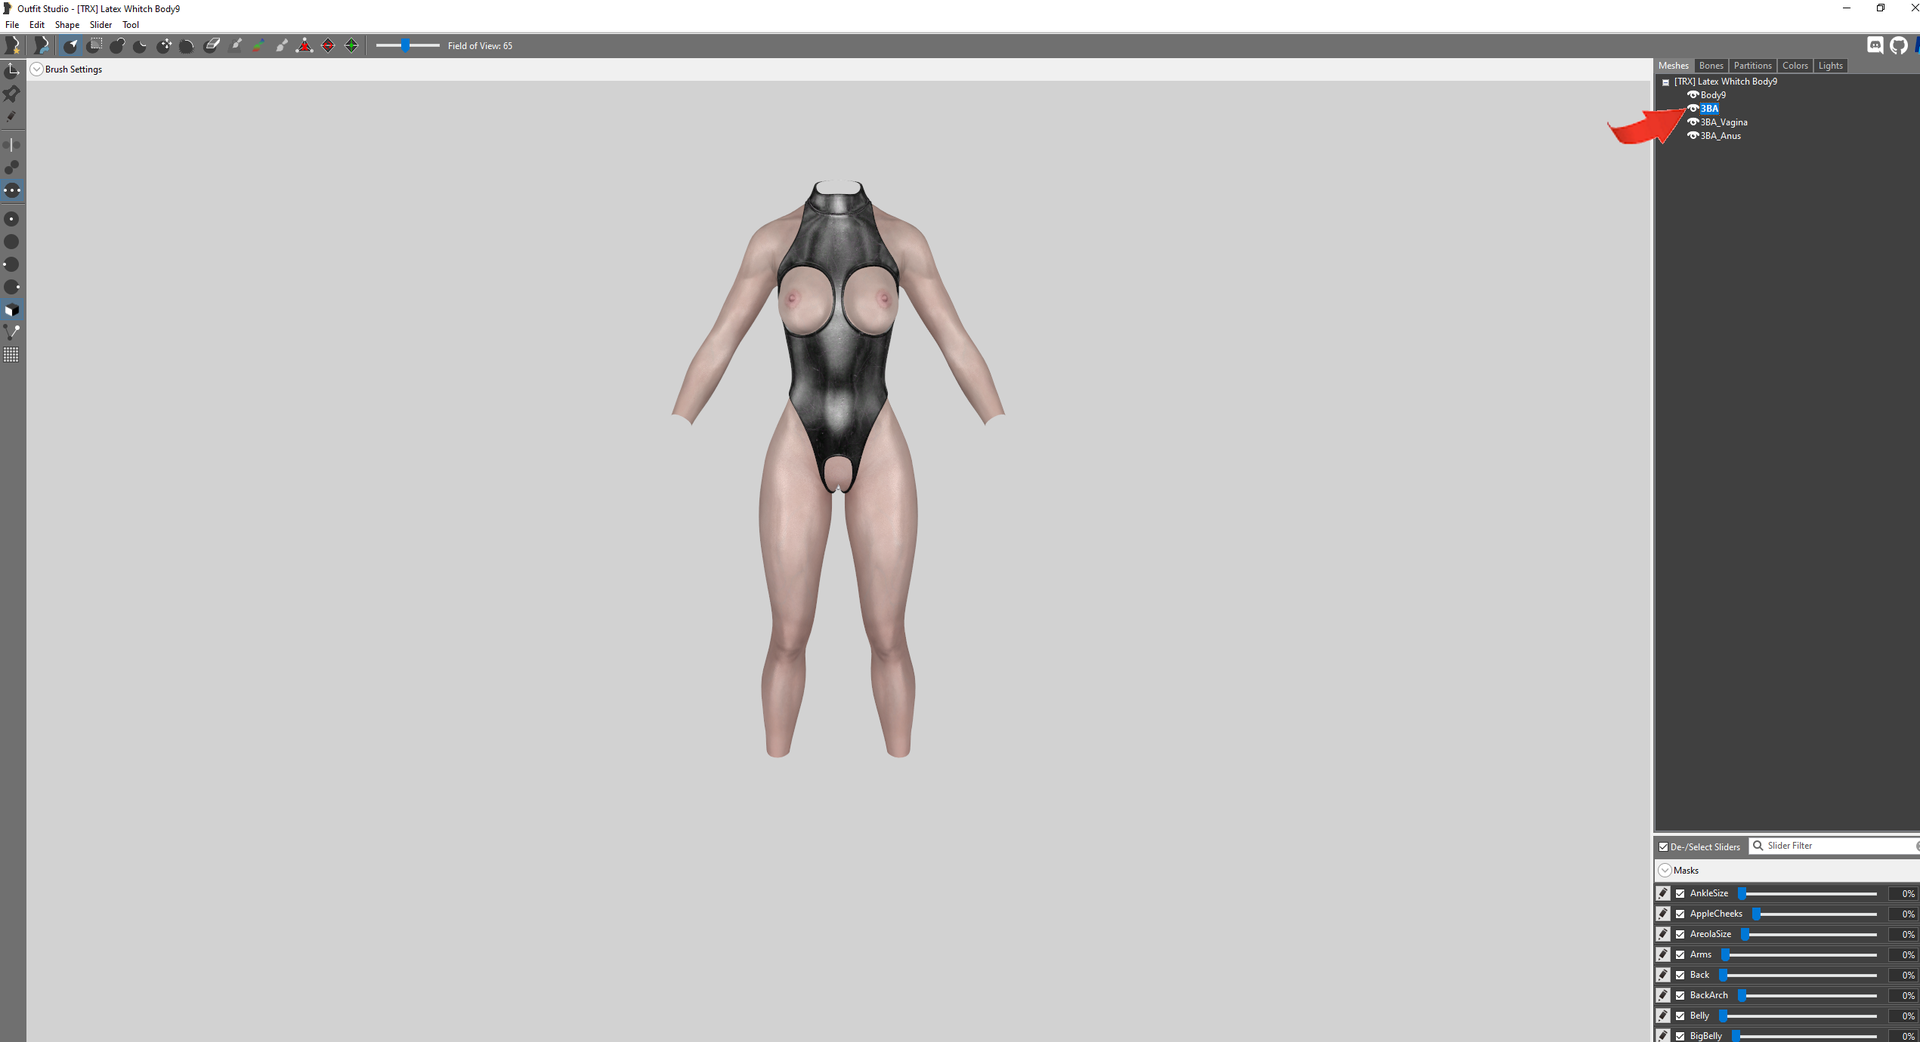Image resolution: width=1920 pixels, height=1042 pixels.
Task: Select the Inflate brush tool
Action: pyautogui.click(x=118, y=45)
